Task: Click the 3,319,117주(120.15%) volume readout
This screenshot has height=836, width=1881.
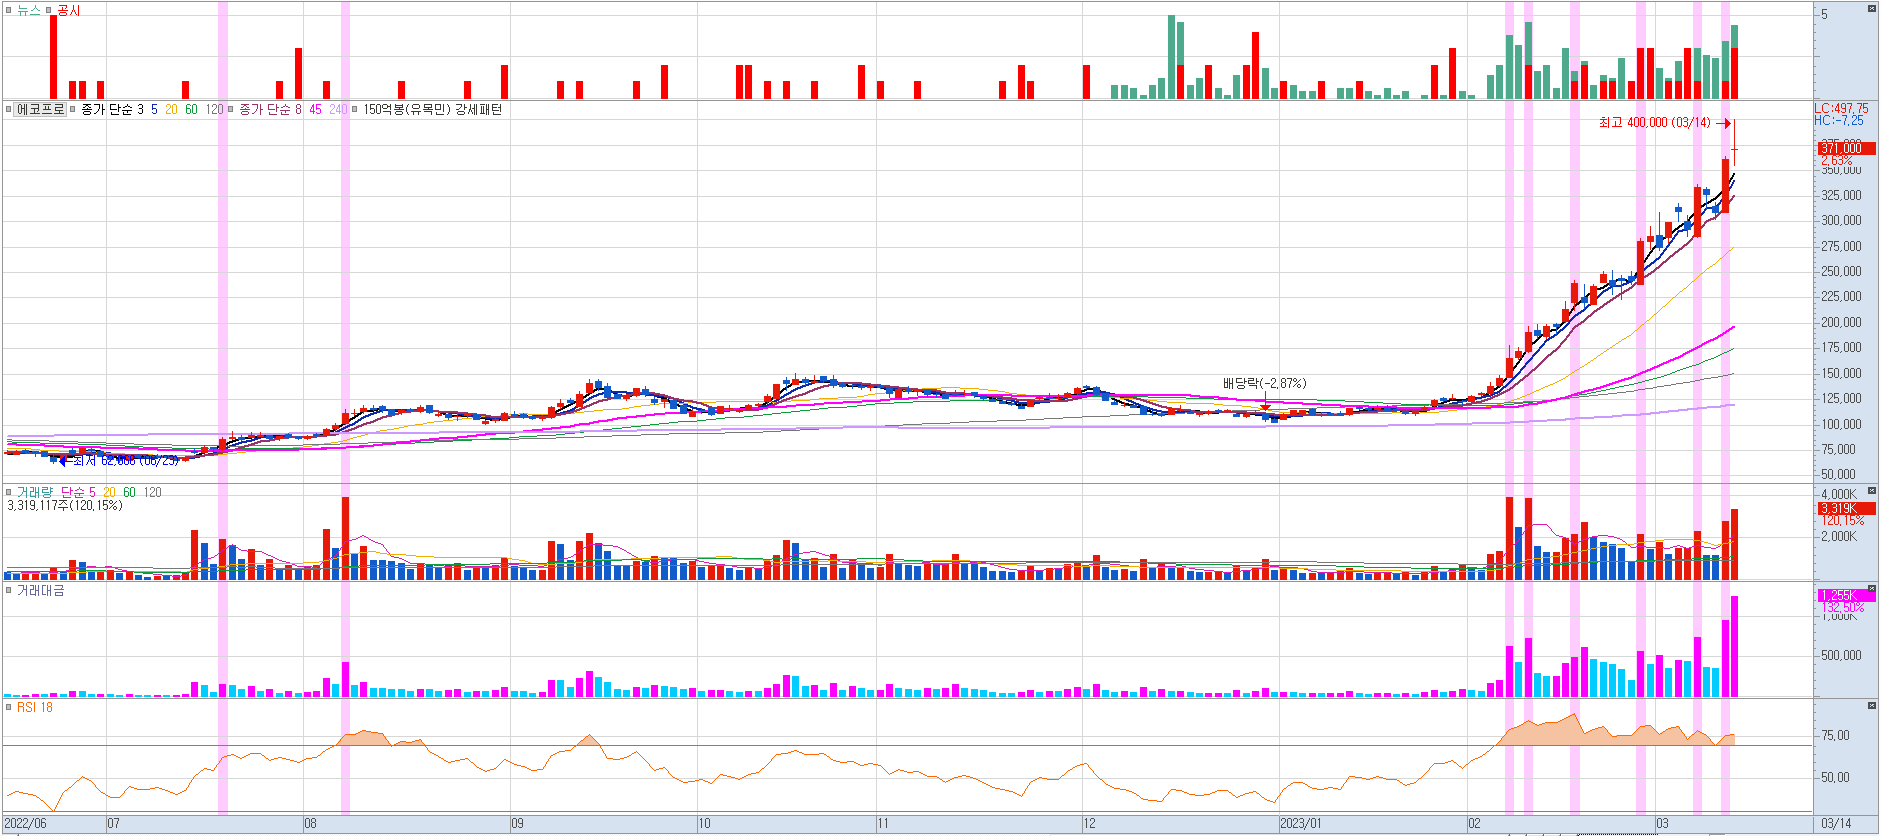Action: (65, 505)
